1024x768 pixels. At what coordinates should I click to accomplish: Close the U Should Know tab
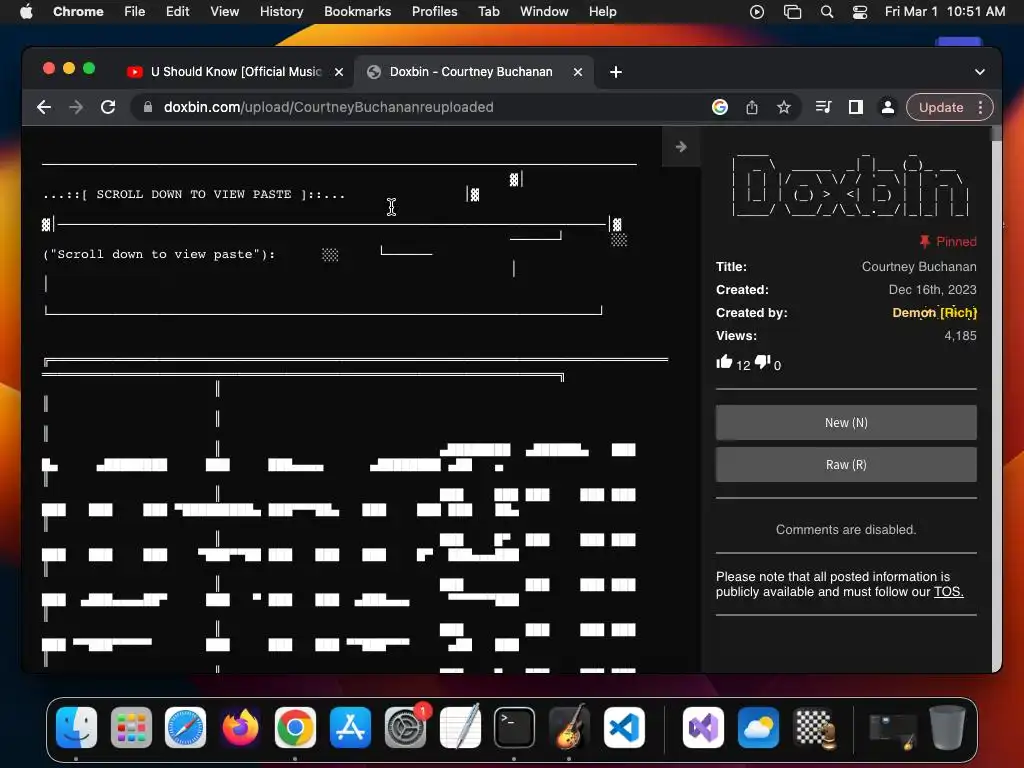coord(339,72)
